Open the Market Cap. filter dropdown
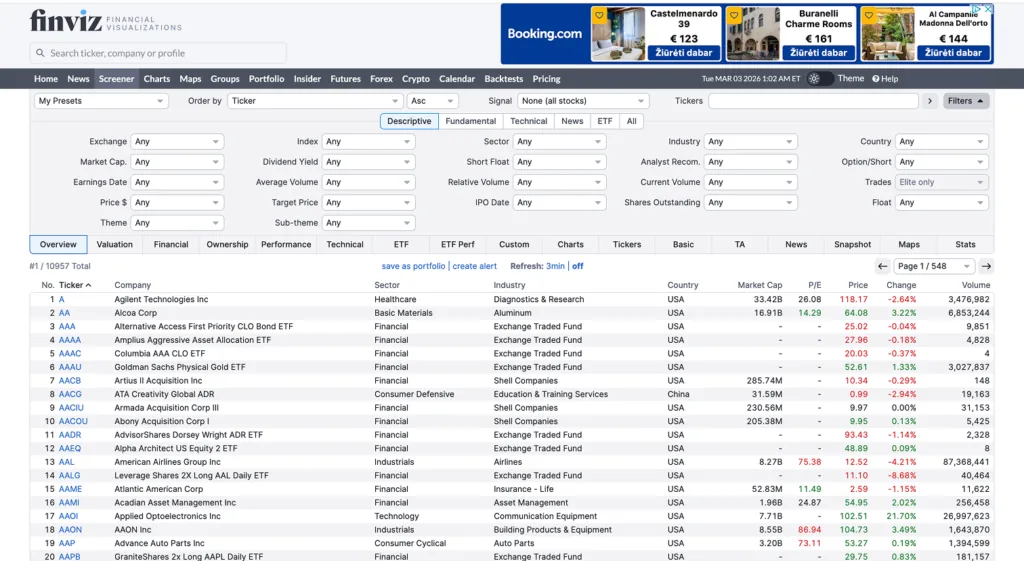The width and height of the screenshot is (1024, 561). click(177, 161)
